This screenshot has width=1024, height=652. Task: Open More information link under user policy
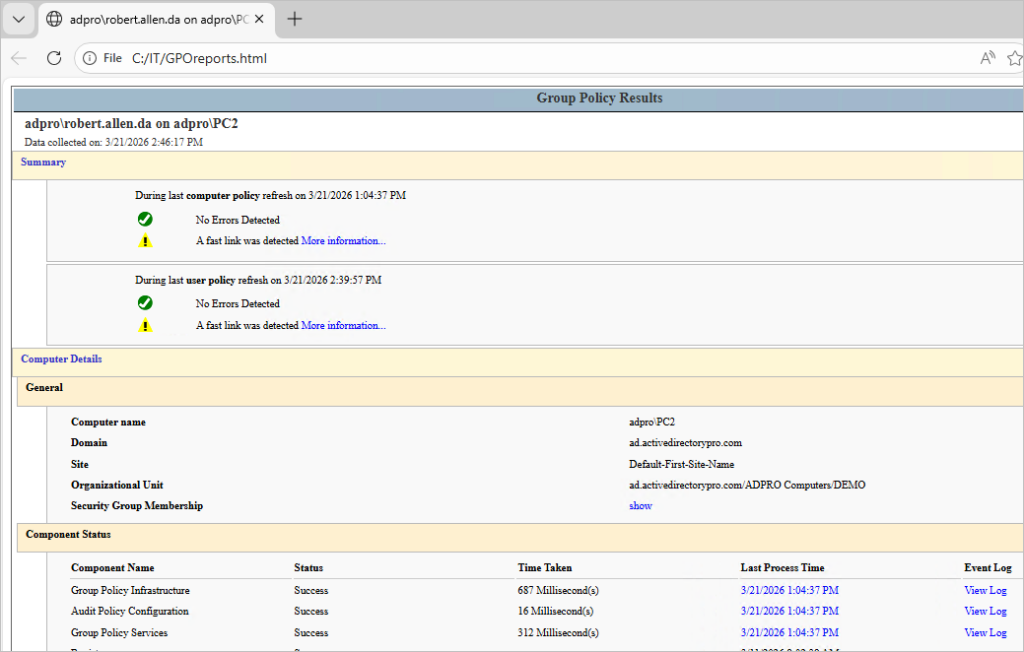344,325
